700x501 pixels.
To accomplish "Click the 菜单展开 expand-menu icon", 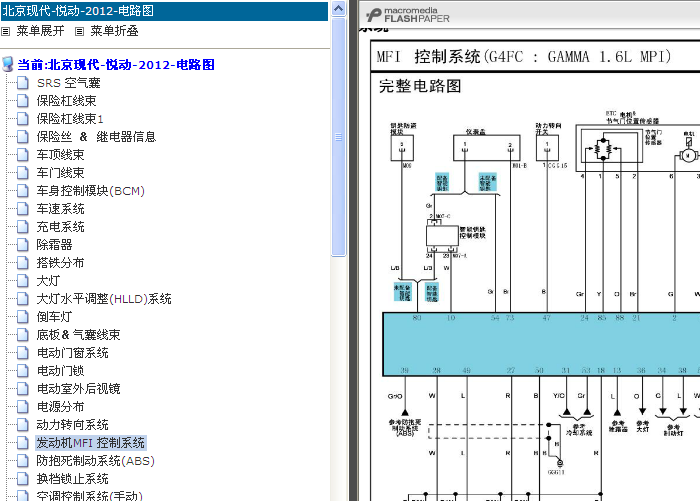I will [x=5, y=31].
